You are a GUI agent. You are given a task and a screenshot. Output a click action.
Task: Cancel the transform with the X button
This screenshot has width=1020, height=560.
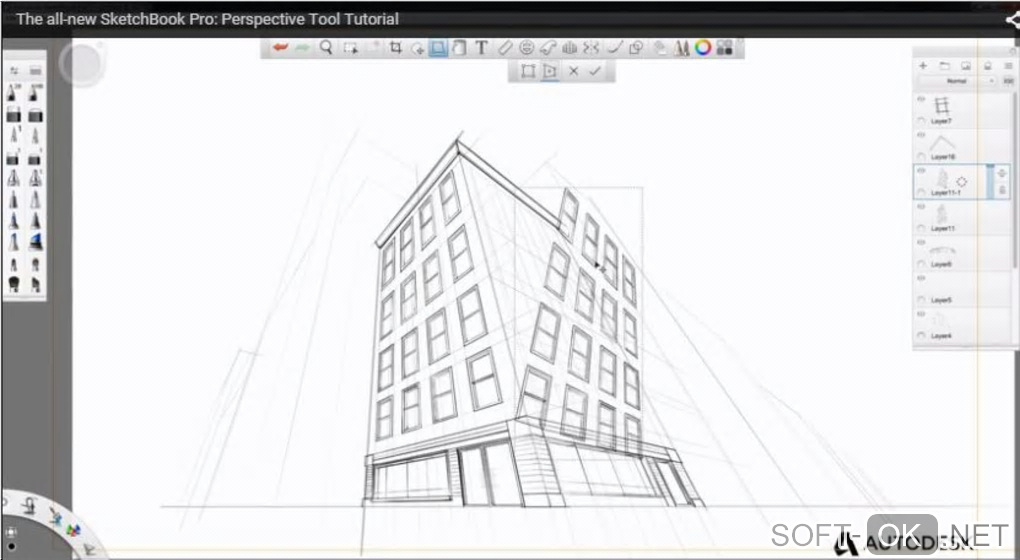click(573, 71)
